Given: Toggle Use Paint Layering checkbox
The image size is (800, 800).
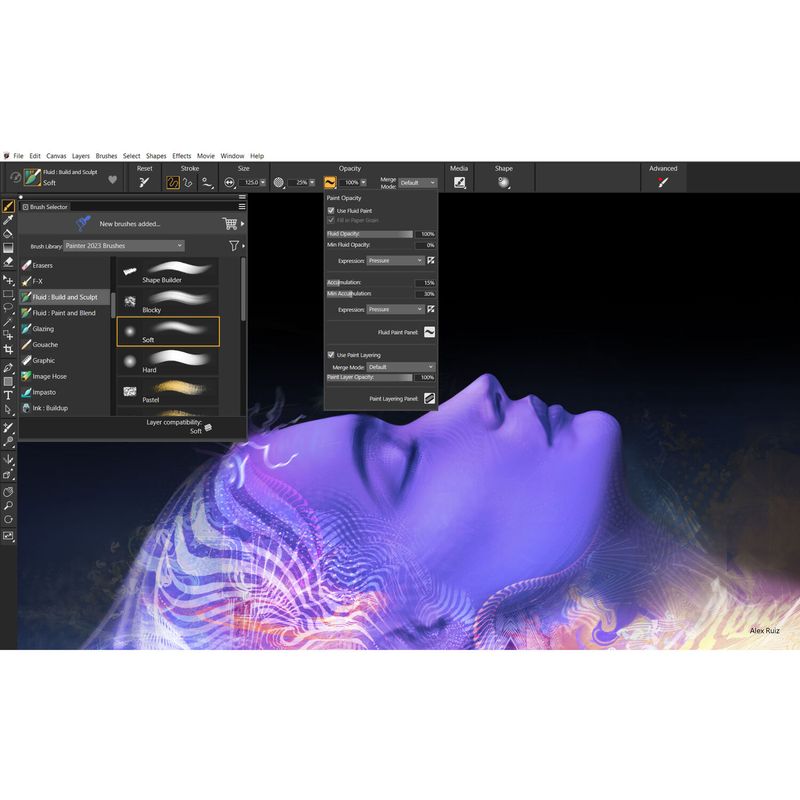Looking at the screenshot, I should click(331, 355).
